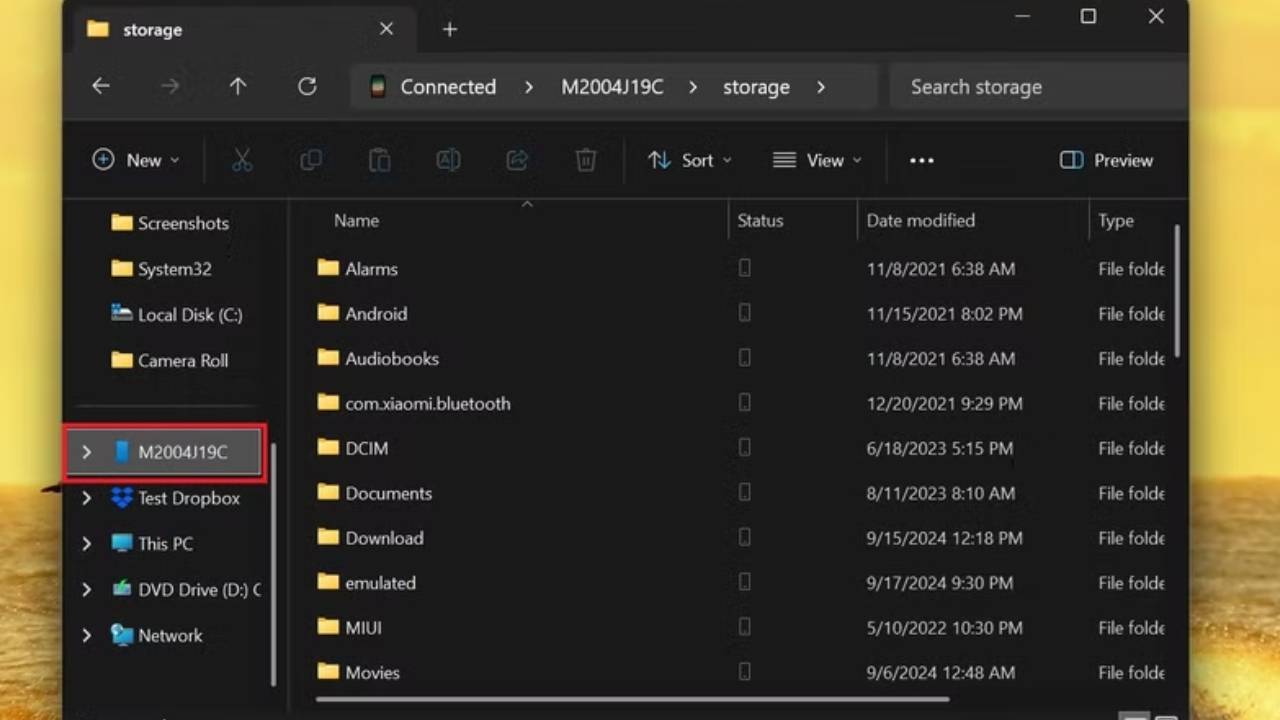Open new tab with plus button
The height and width of the screenshot is (720, 1280).
[x=450, y=30]
